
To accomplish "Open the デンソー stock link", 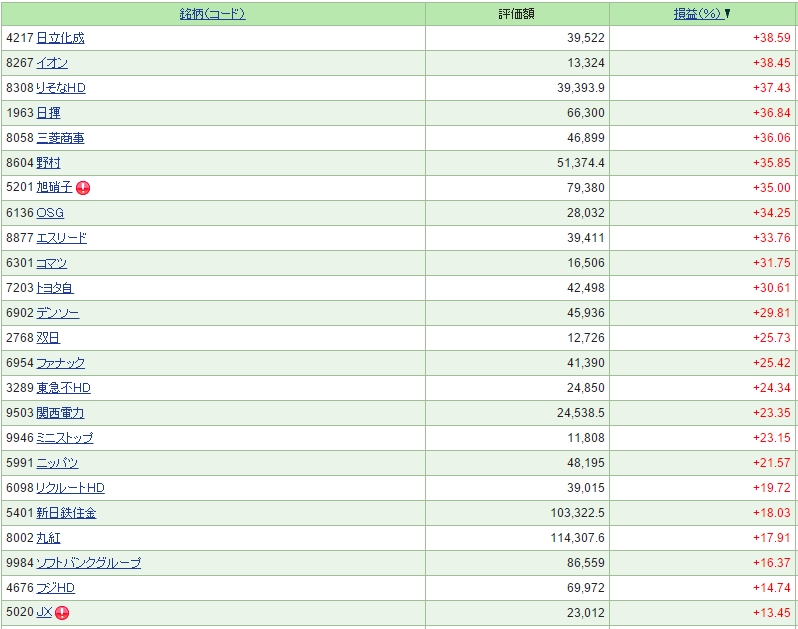I will [58, 313].
